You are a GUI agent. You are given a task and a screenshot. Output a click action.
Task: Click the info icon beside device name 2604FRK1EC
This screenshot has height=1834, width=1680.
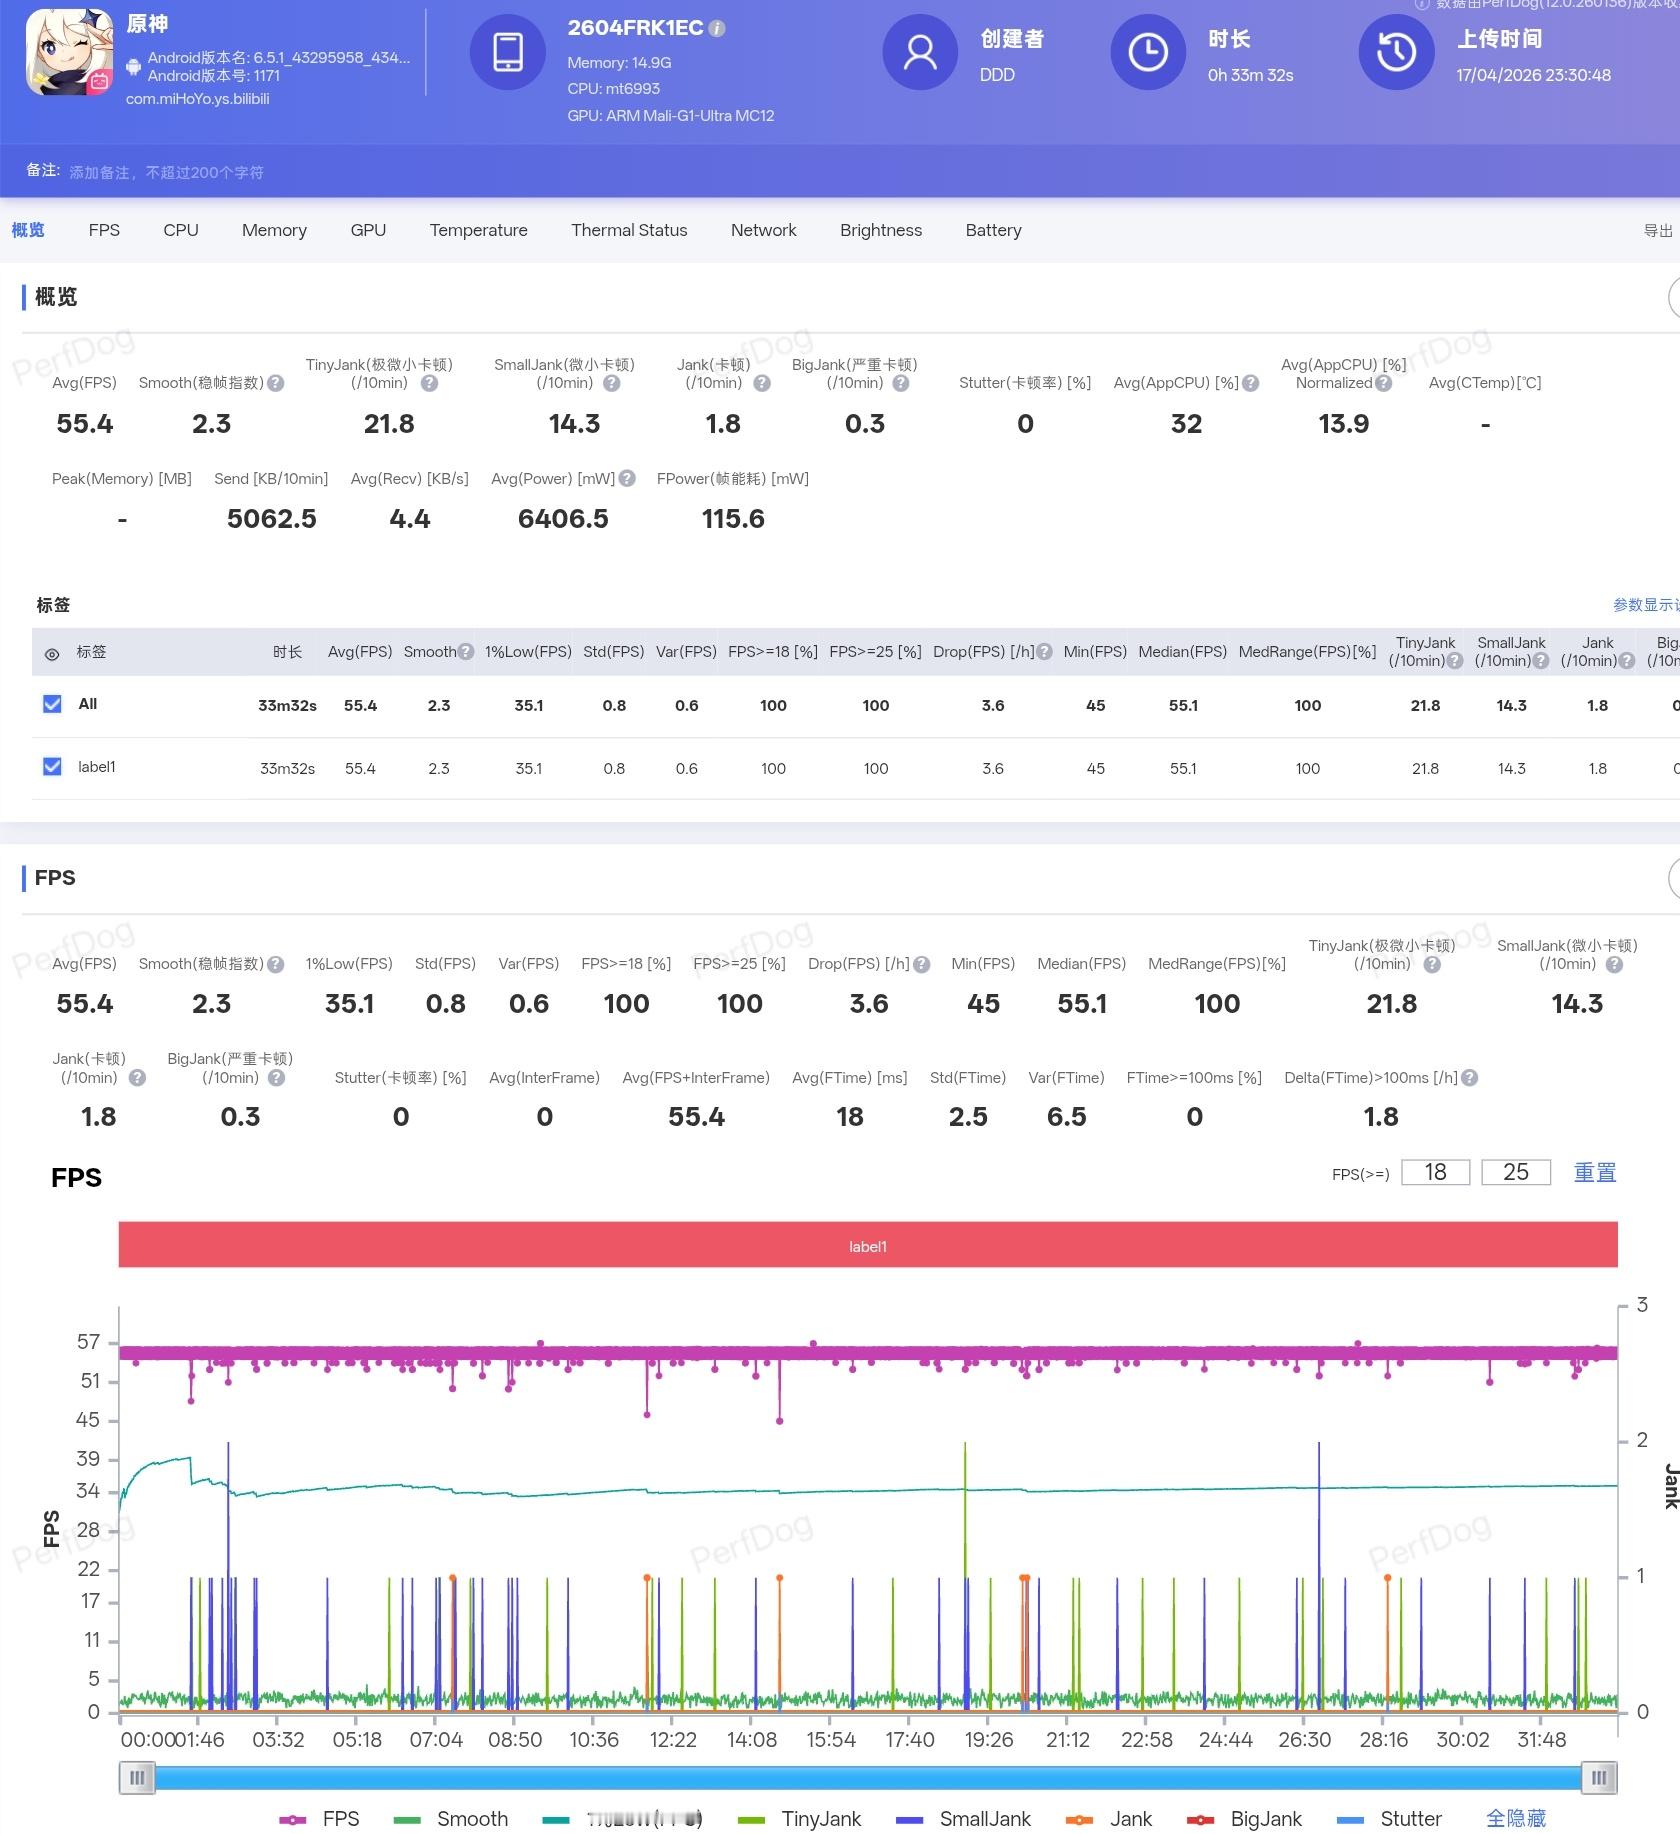(x=717, y=29)
